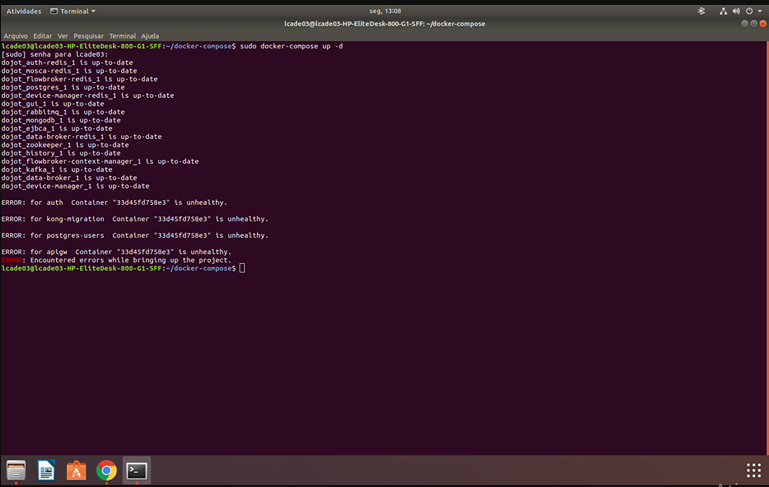The height and width of the screenshot is (487, 769).
Task: Click 'dojot_ejbca_1 is up-to-date' line
Action: click(x=57, y=128)
